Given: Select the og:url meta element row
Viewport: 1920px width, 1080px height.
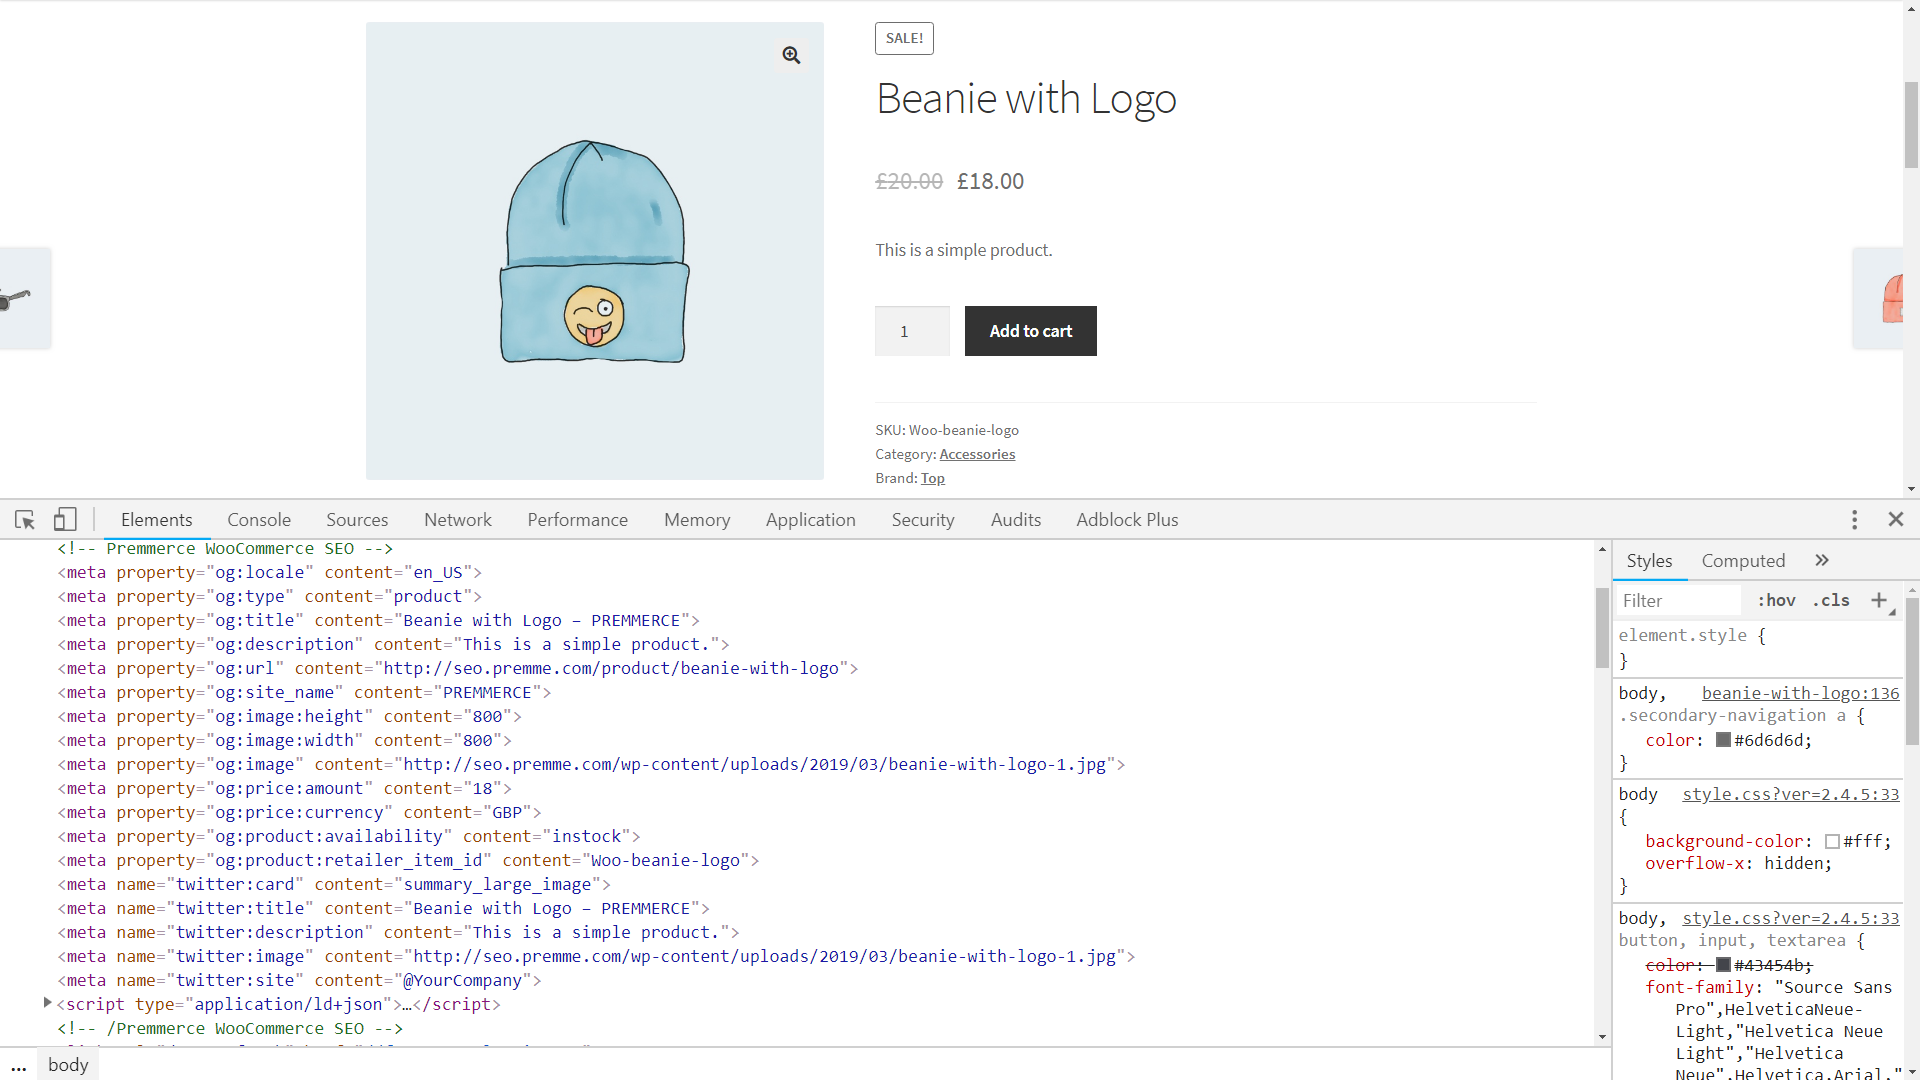Looking at the screenshot, I should tap(458, 669).
